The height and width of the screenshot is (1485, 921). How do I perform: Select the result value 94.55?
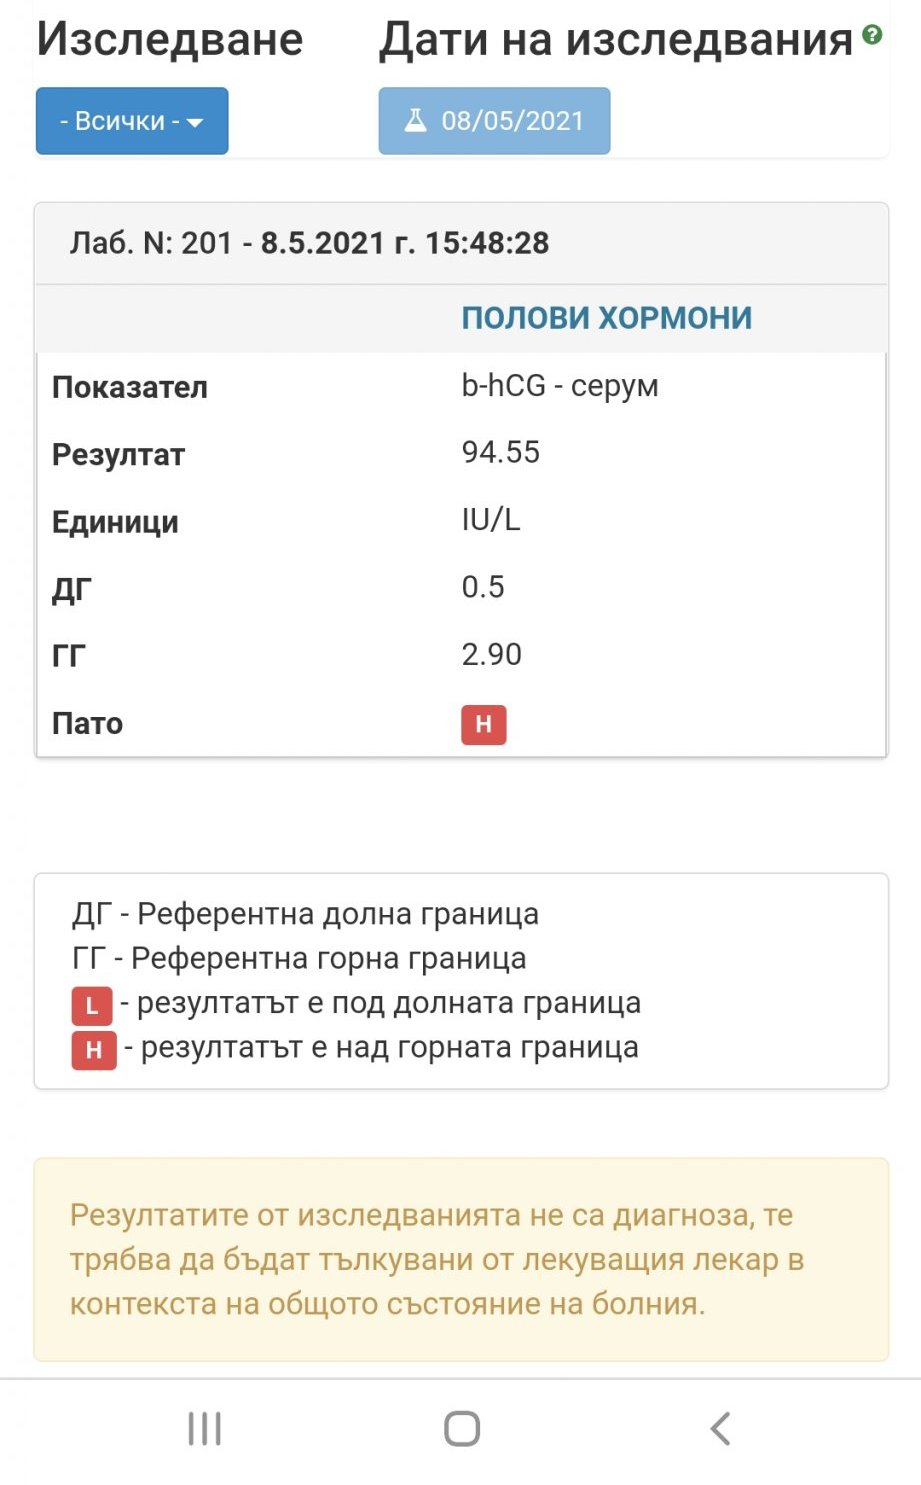pos(500,452)
